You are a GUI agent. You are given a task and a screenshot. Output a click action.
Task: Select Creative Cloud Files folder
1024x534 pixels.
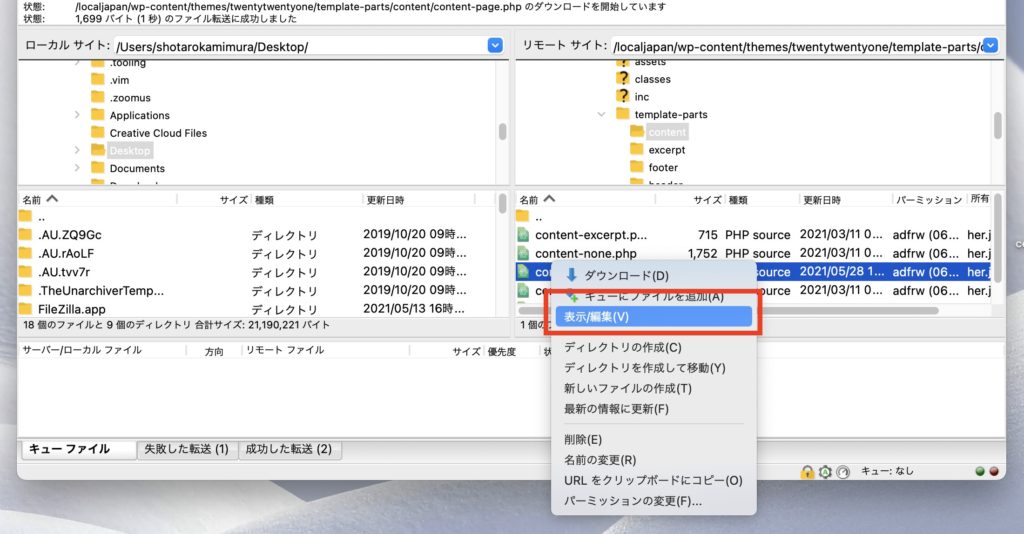point(158,133)
